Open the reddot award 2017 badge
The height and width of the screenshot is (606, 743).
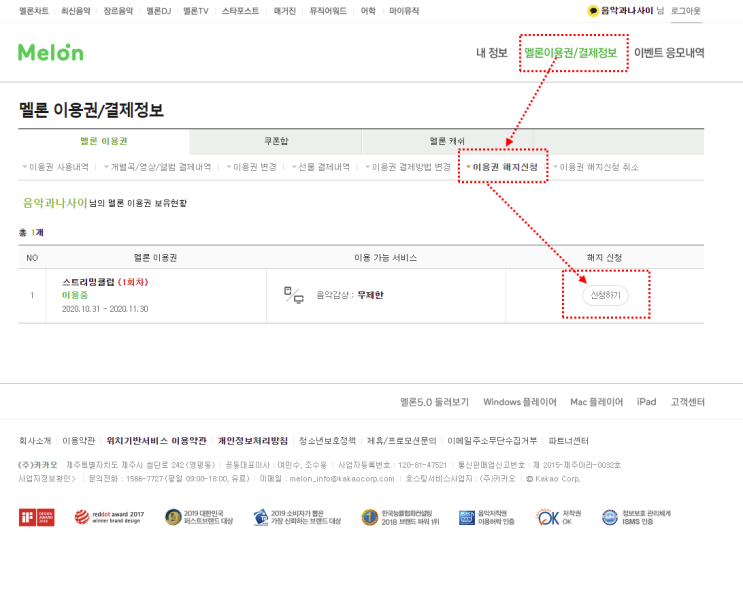click(x=109, y=517)
